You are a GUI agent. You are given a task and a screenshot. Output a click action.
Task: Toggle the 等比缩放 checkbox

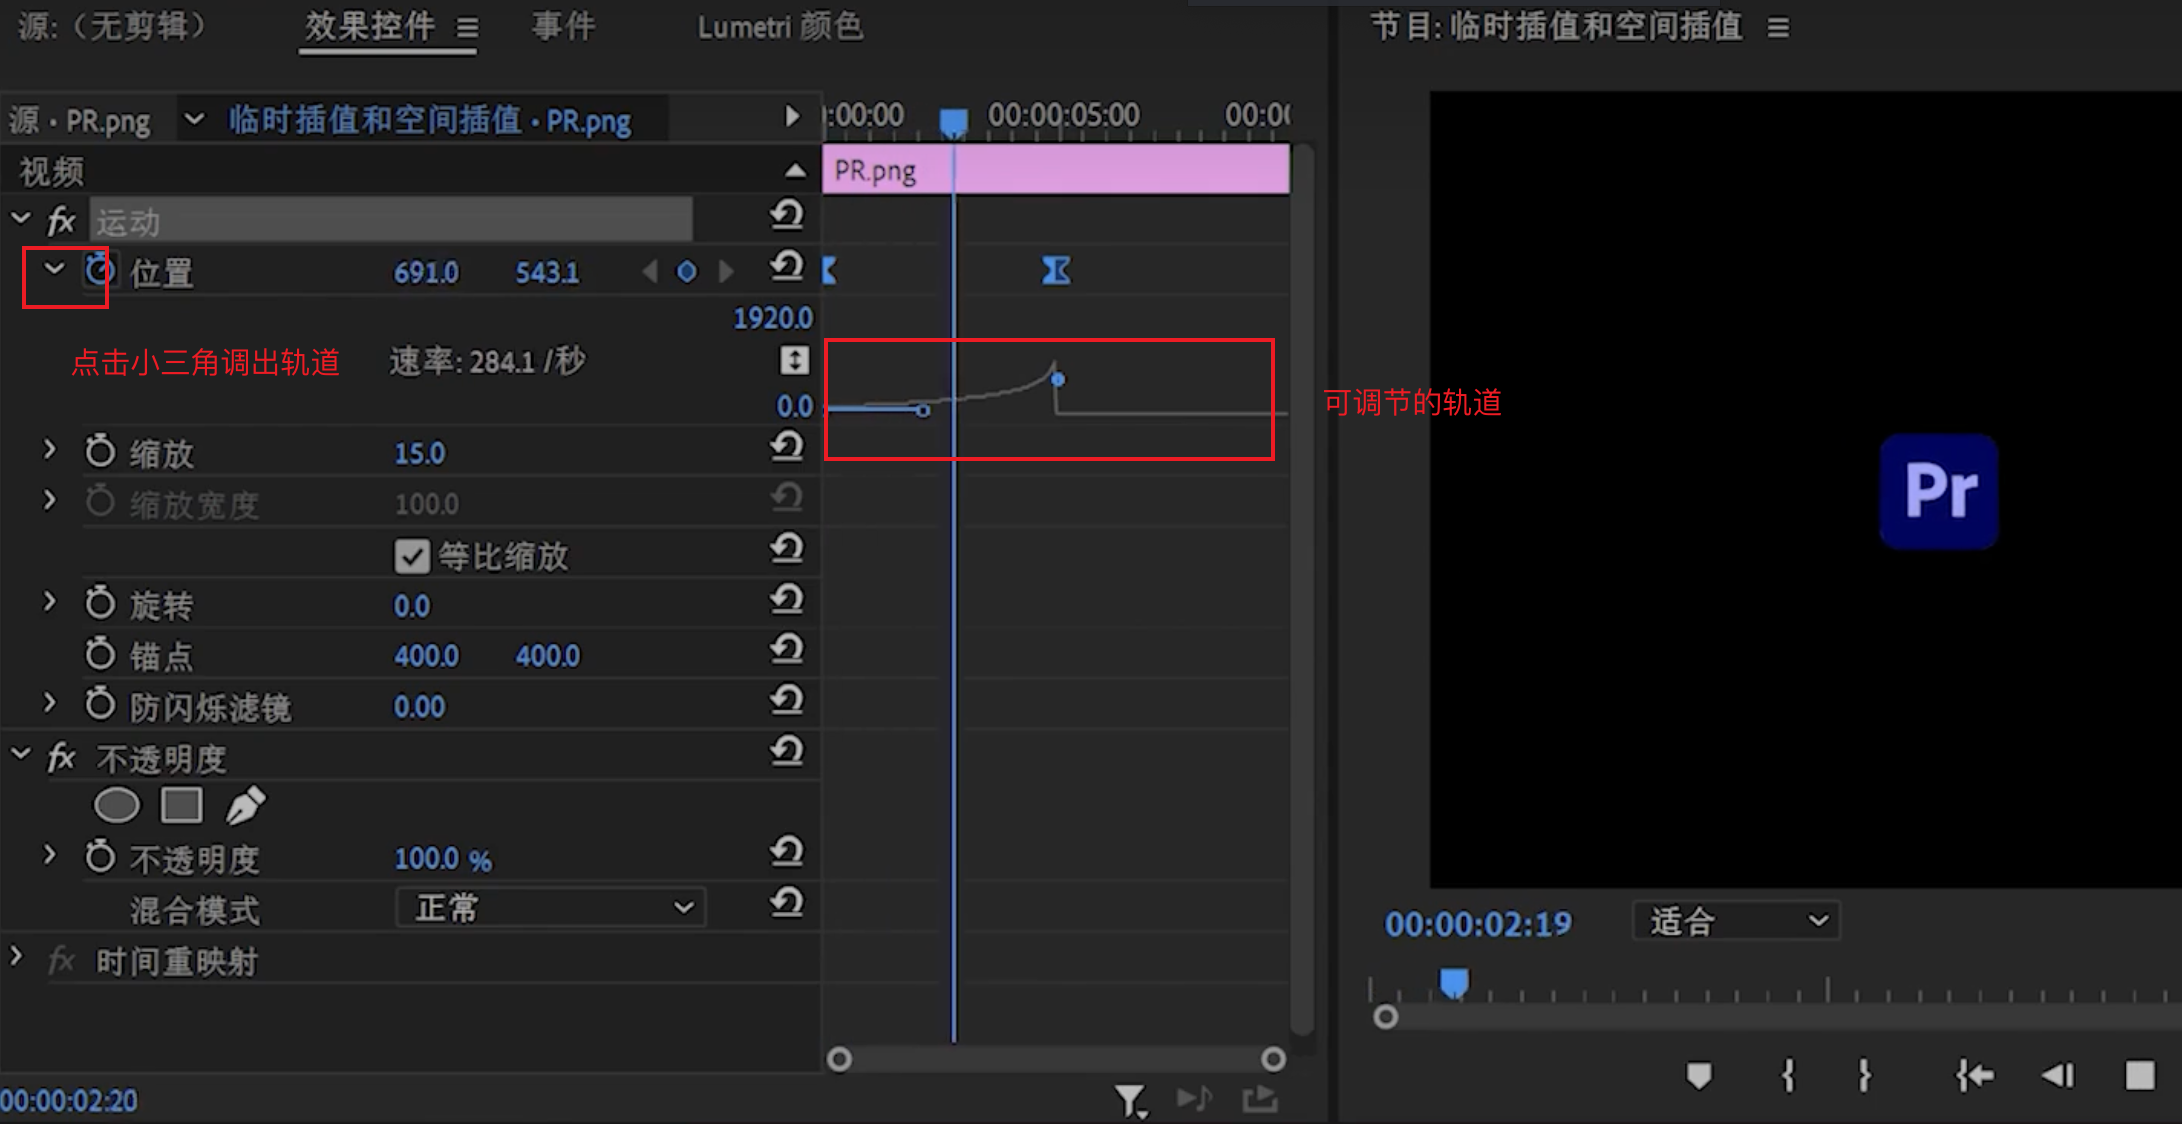pos(412,556)
